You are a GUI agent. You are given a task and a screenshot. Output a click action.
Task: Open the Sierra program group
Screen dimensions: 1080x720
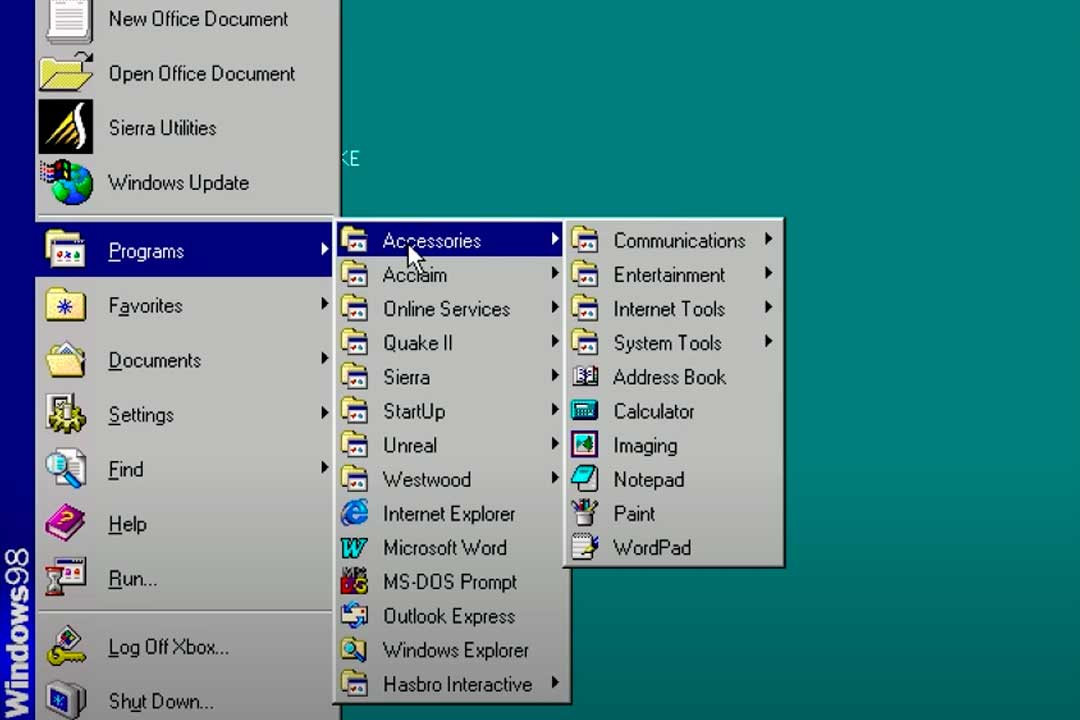click(450, 377)
